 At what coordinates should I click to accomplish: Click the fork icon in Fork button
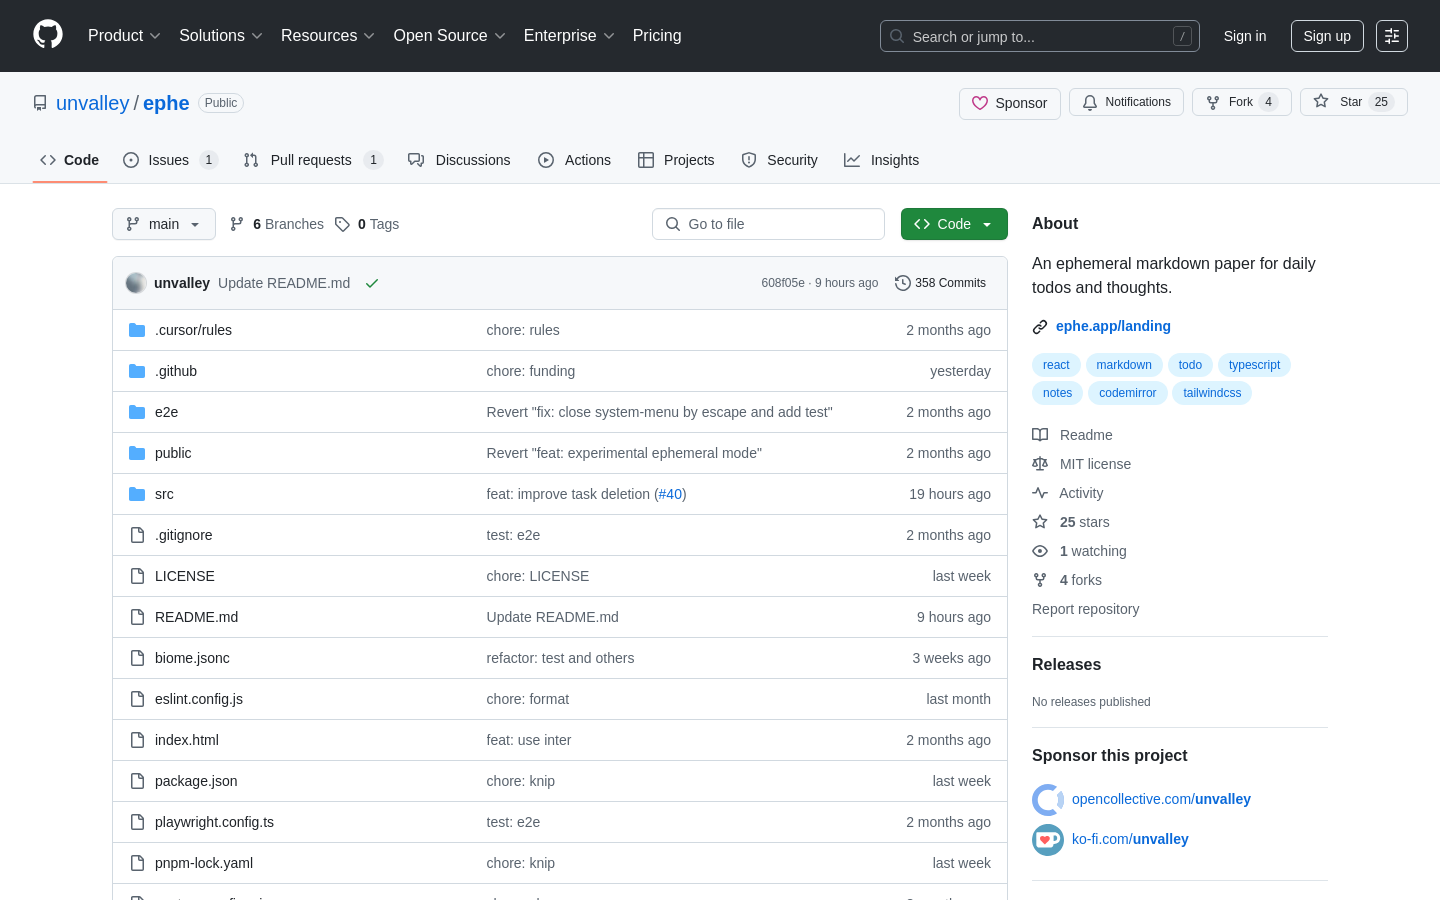click(x=1213, y=102)
